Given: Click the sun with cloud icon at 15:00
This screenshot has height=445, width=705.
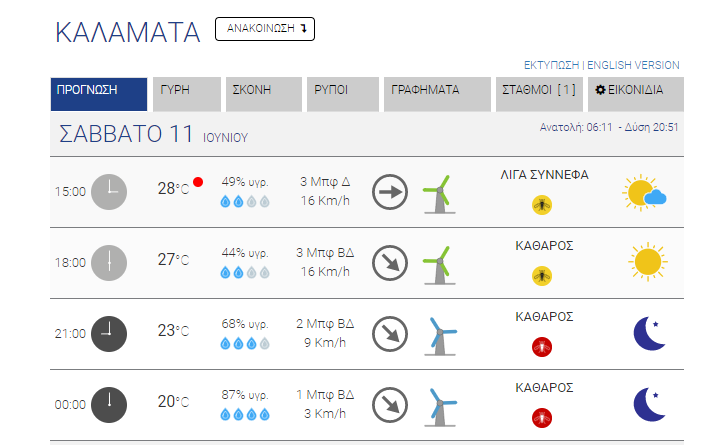Looking at the screenshot, I should tap(644, 193).
